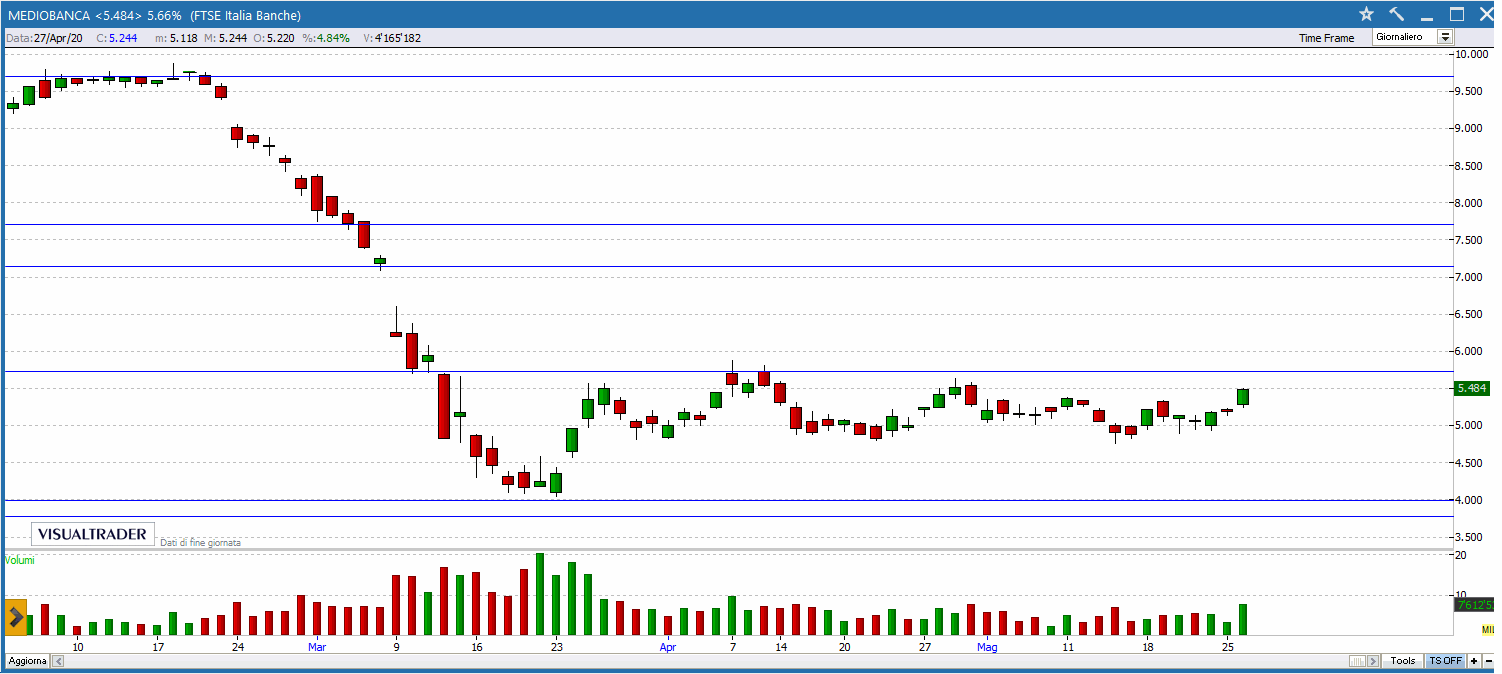Add chart to favorites with the star icon
The image size is (1502, 674).
click(x=1366, y=14)
